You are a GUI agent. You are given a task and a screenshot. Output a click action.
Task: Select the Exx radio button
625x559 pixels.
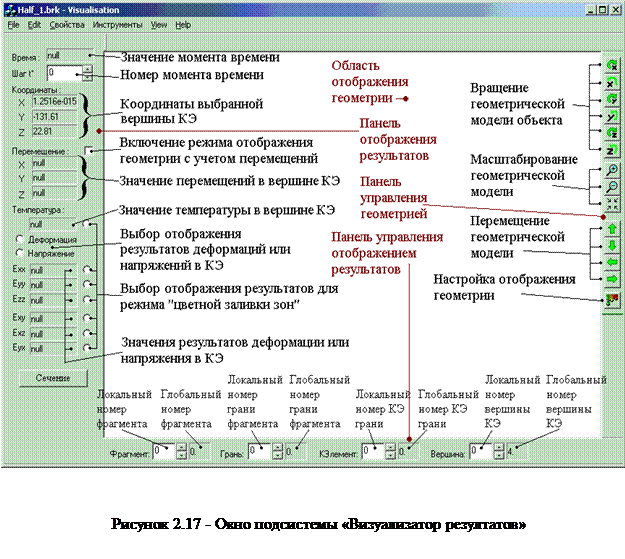[x=86, y=270]
